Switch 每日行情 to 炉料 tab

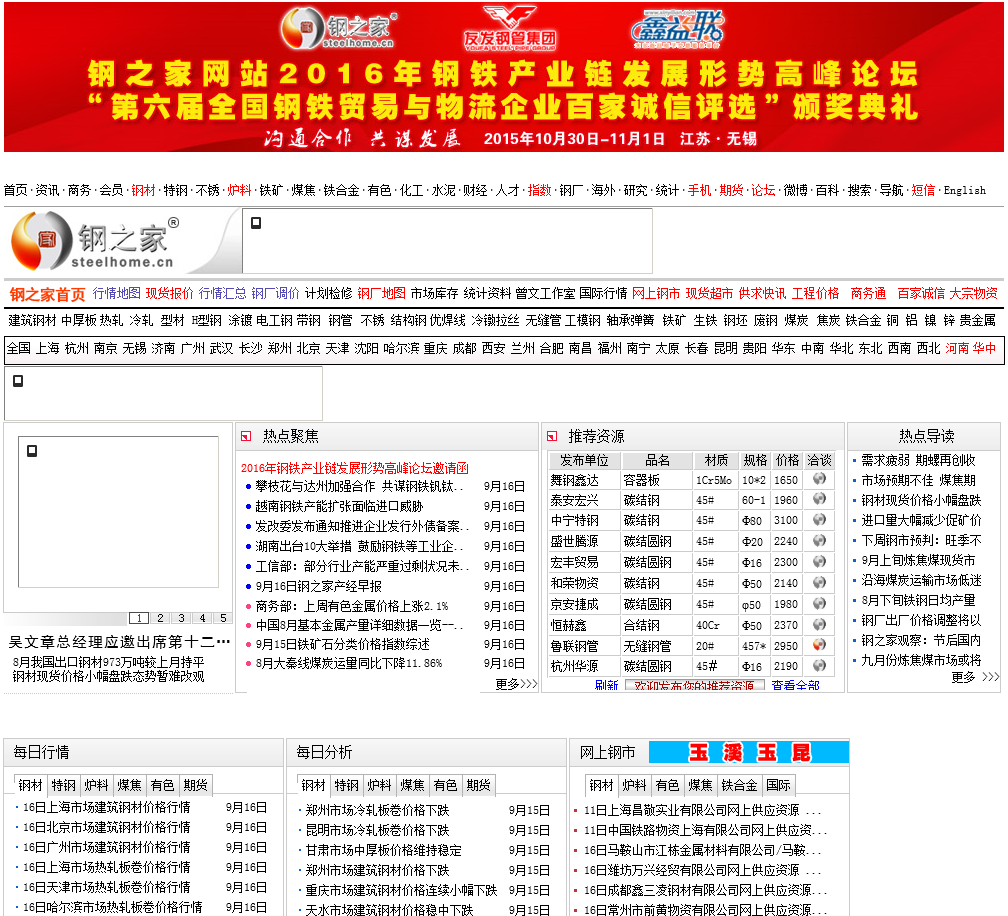[96, 785]
